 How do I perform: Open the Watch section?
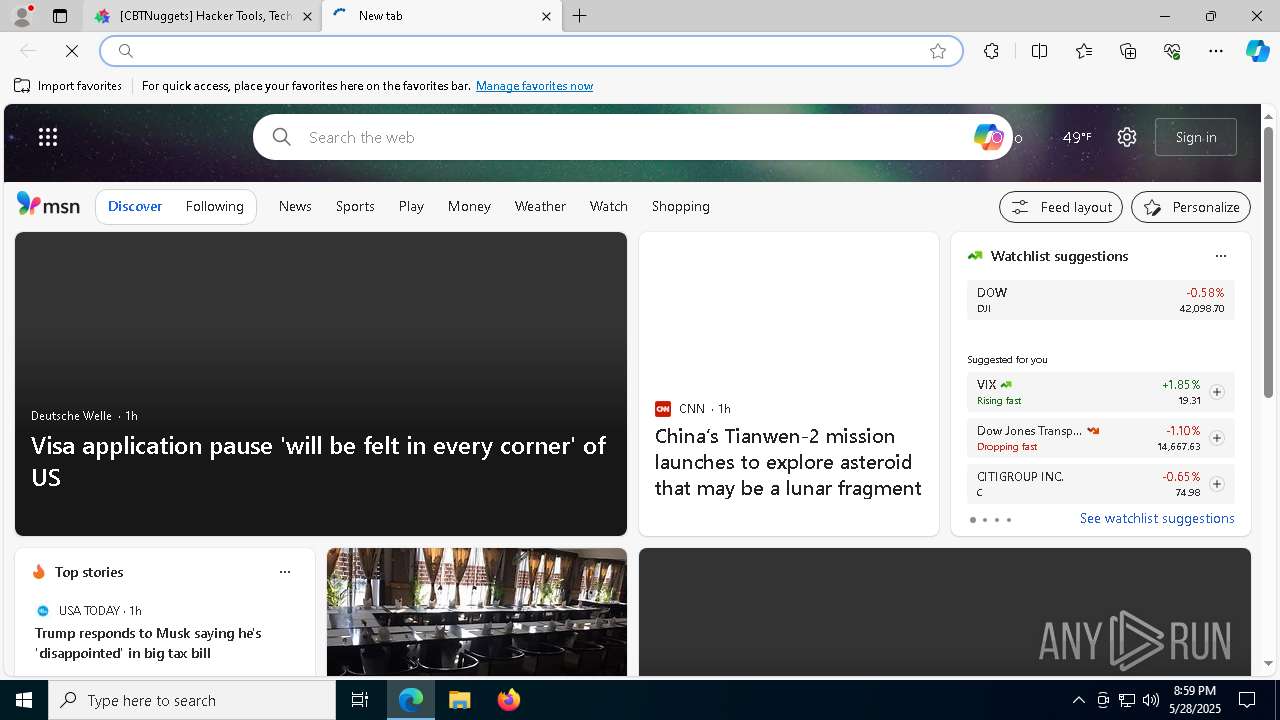pos(608,206)
